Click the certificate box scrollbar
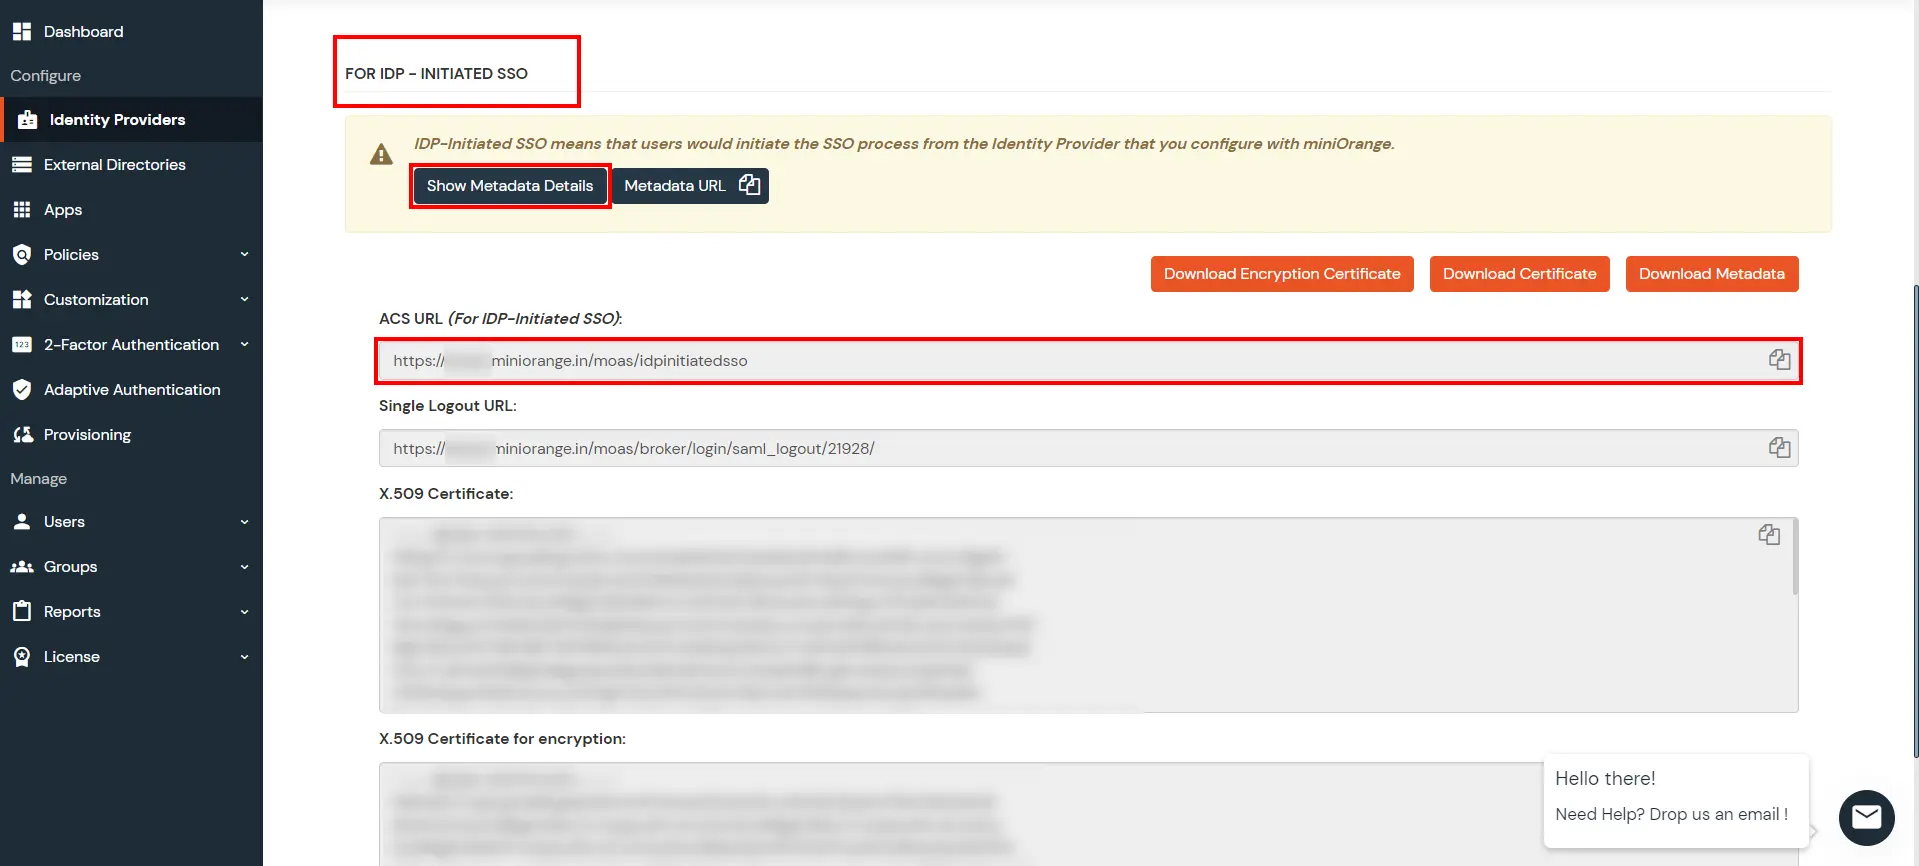 pyautogui.click(x=1795, y=557)
